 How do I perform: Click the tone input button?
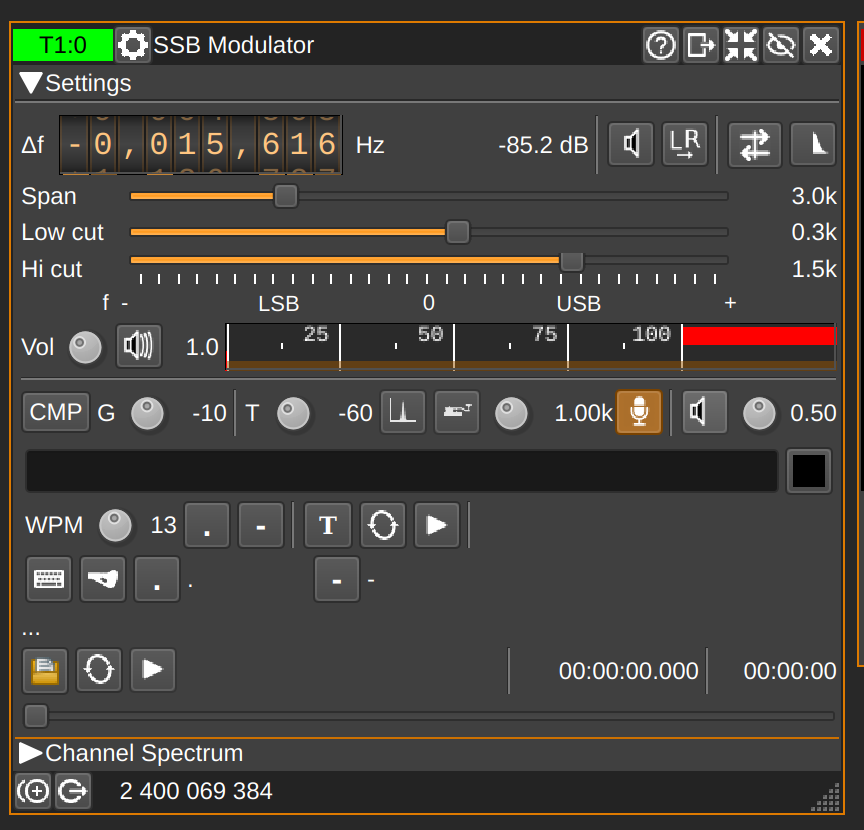pos(403,412)
